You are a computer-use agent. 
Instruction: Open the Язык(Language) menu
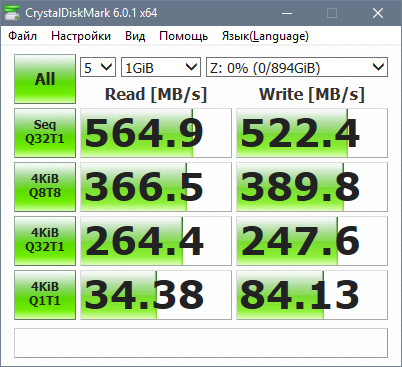(x=265, y=36)
